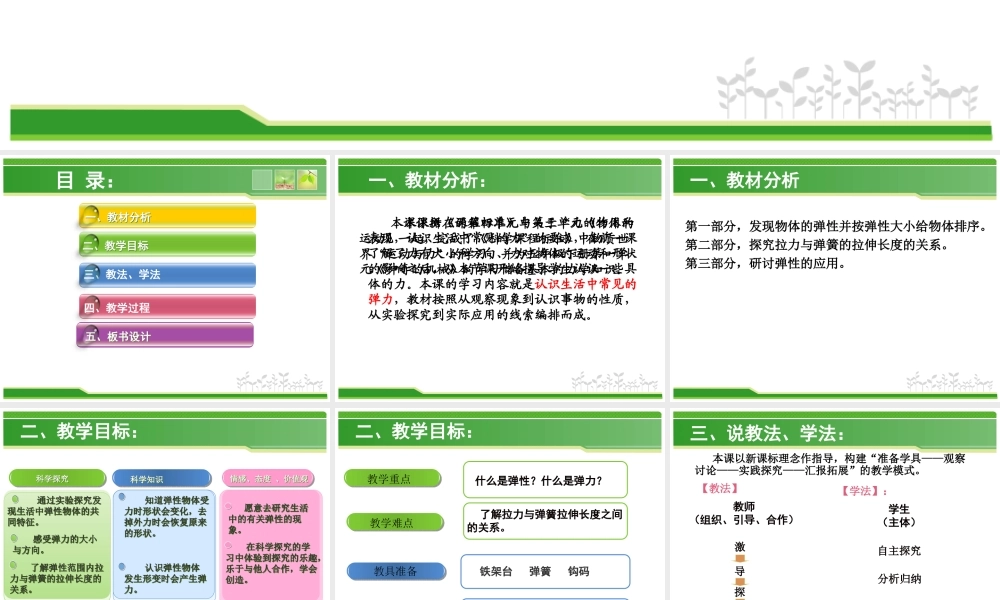Click the blank green square icon in the 目录 header
The image size is (1000, 600).
[262, 179]
